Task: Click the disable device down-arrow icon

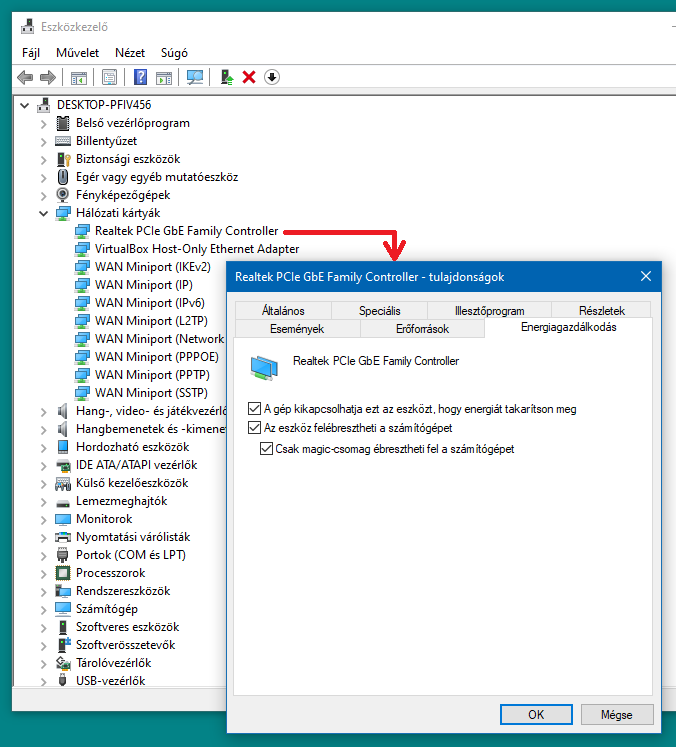Action: [272, 77]
